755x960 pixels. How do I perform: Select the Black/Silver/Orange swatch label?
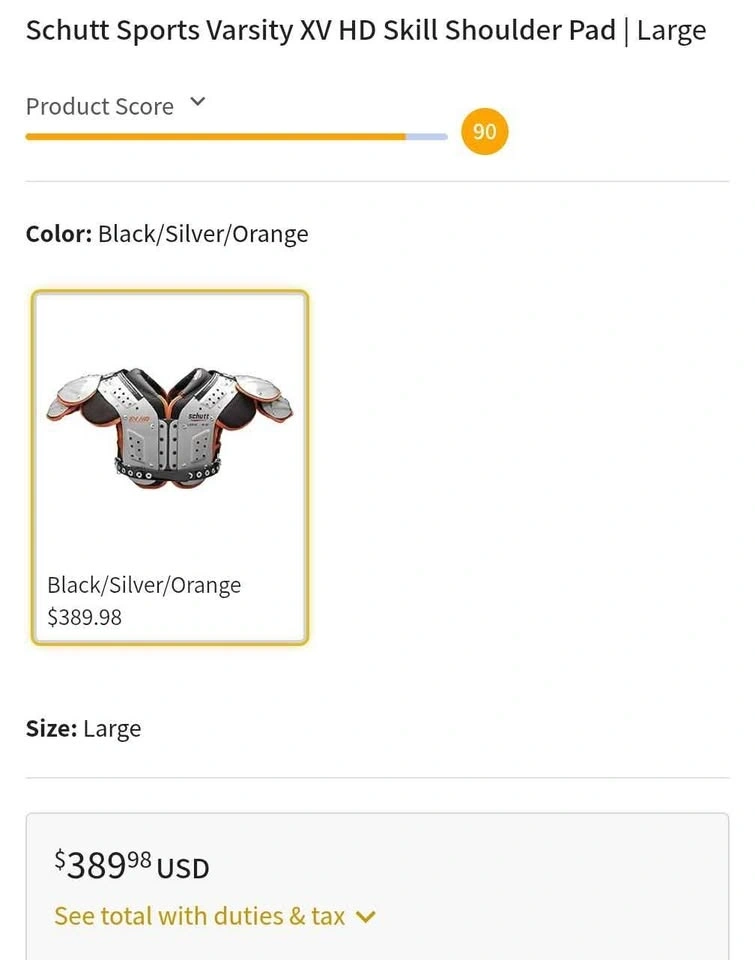(144, 585)
